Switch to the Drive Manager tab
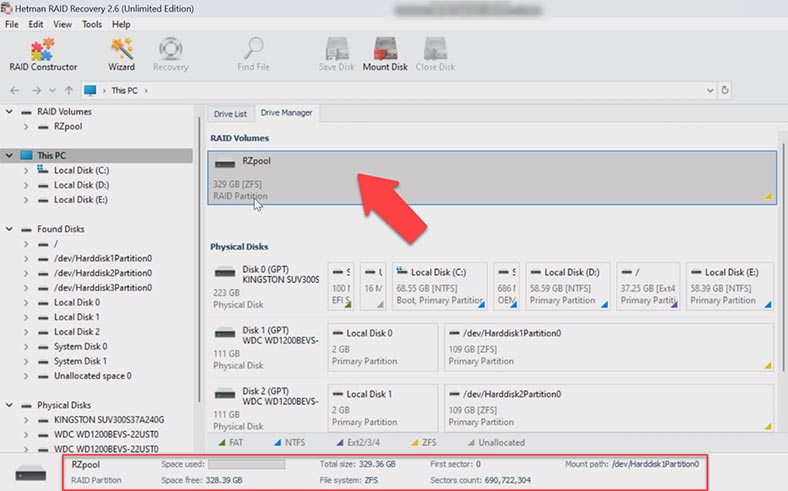788x491 pixels. coord(286,113)
